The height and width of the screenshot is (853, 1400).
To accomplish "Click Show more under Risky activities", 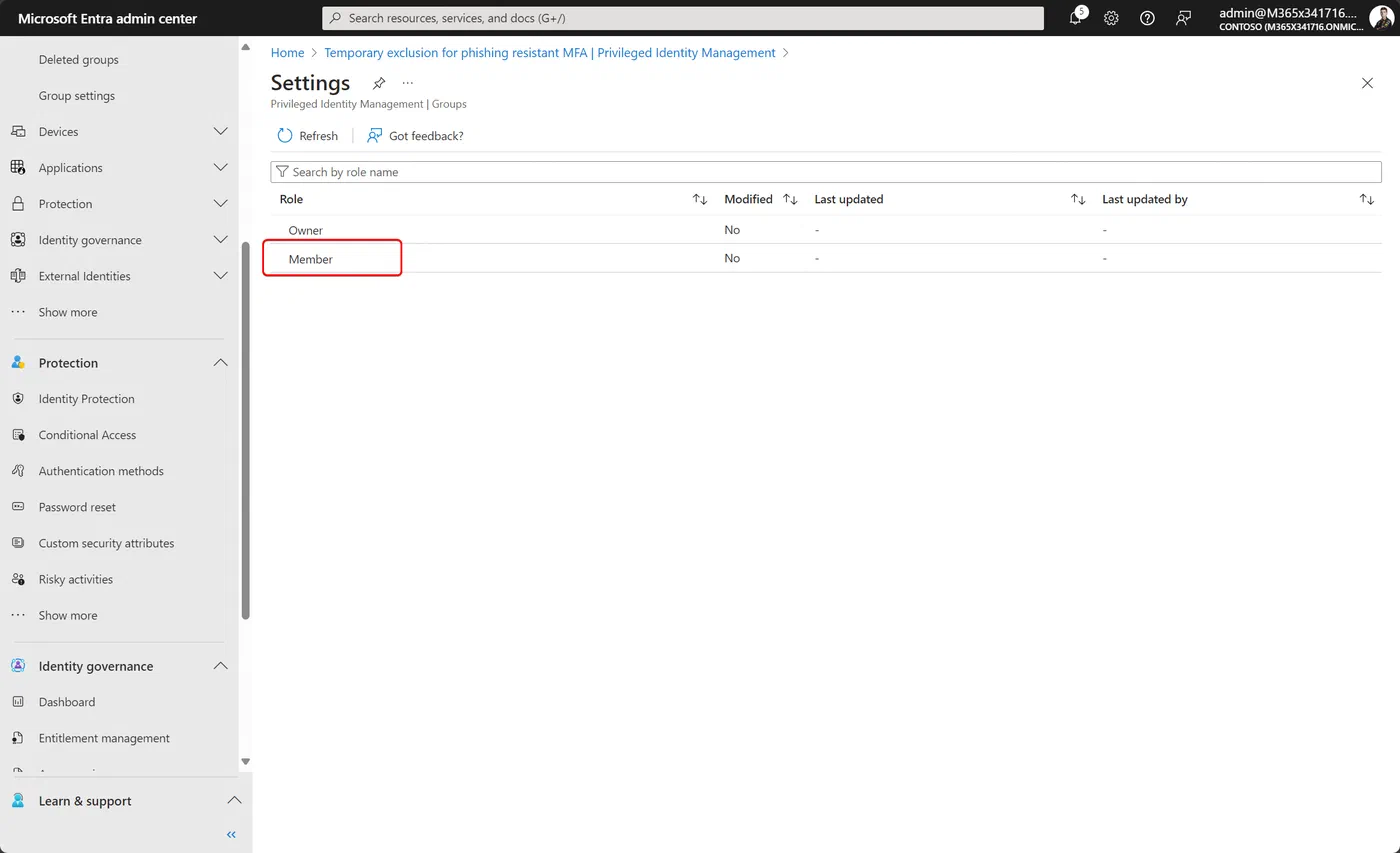I will click(x=68, y=615).
